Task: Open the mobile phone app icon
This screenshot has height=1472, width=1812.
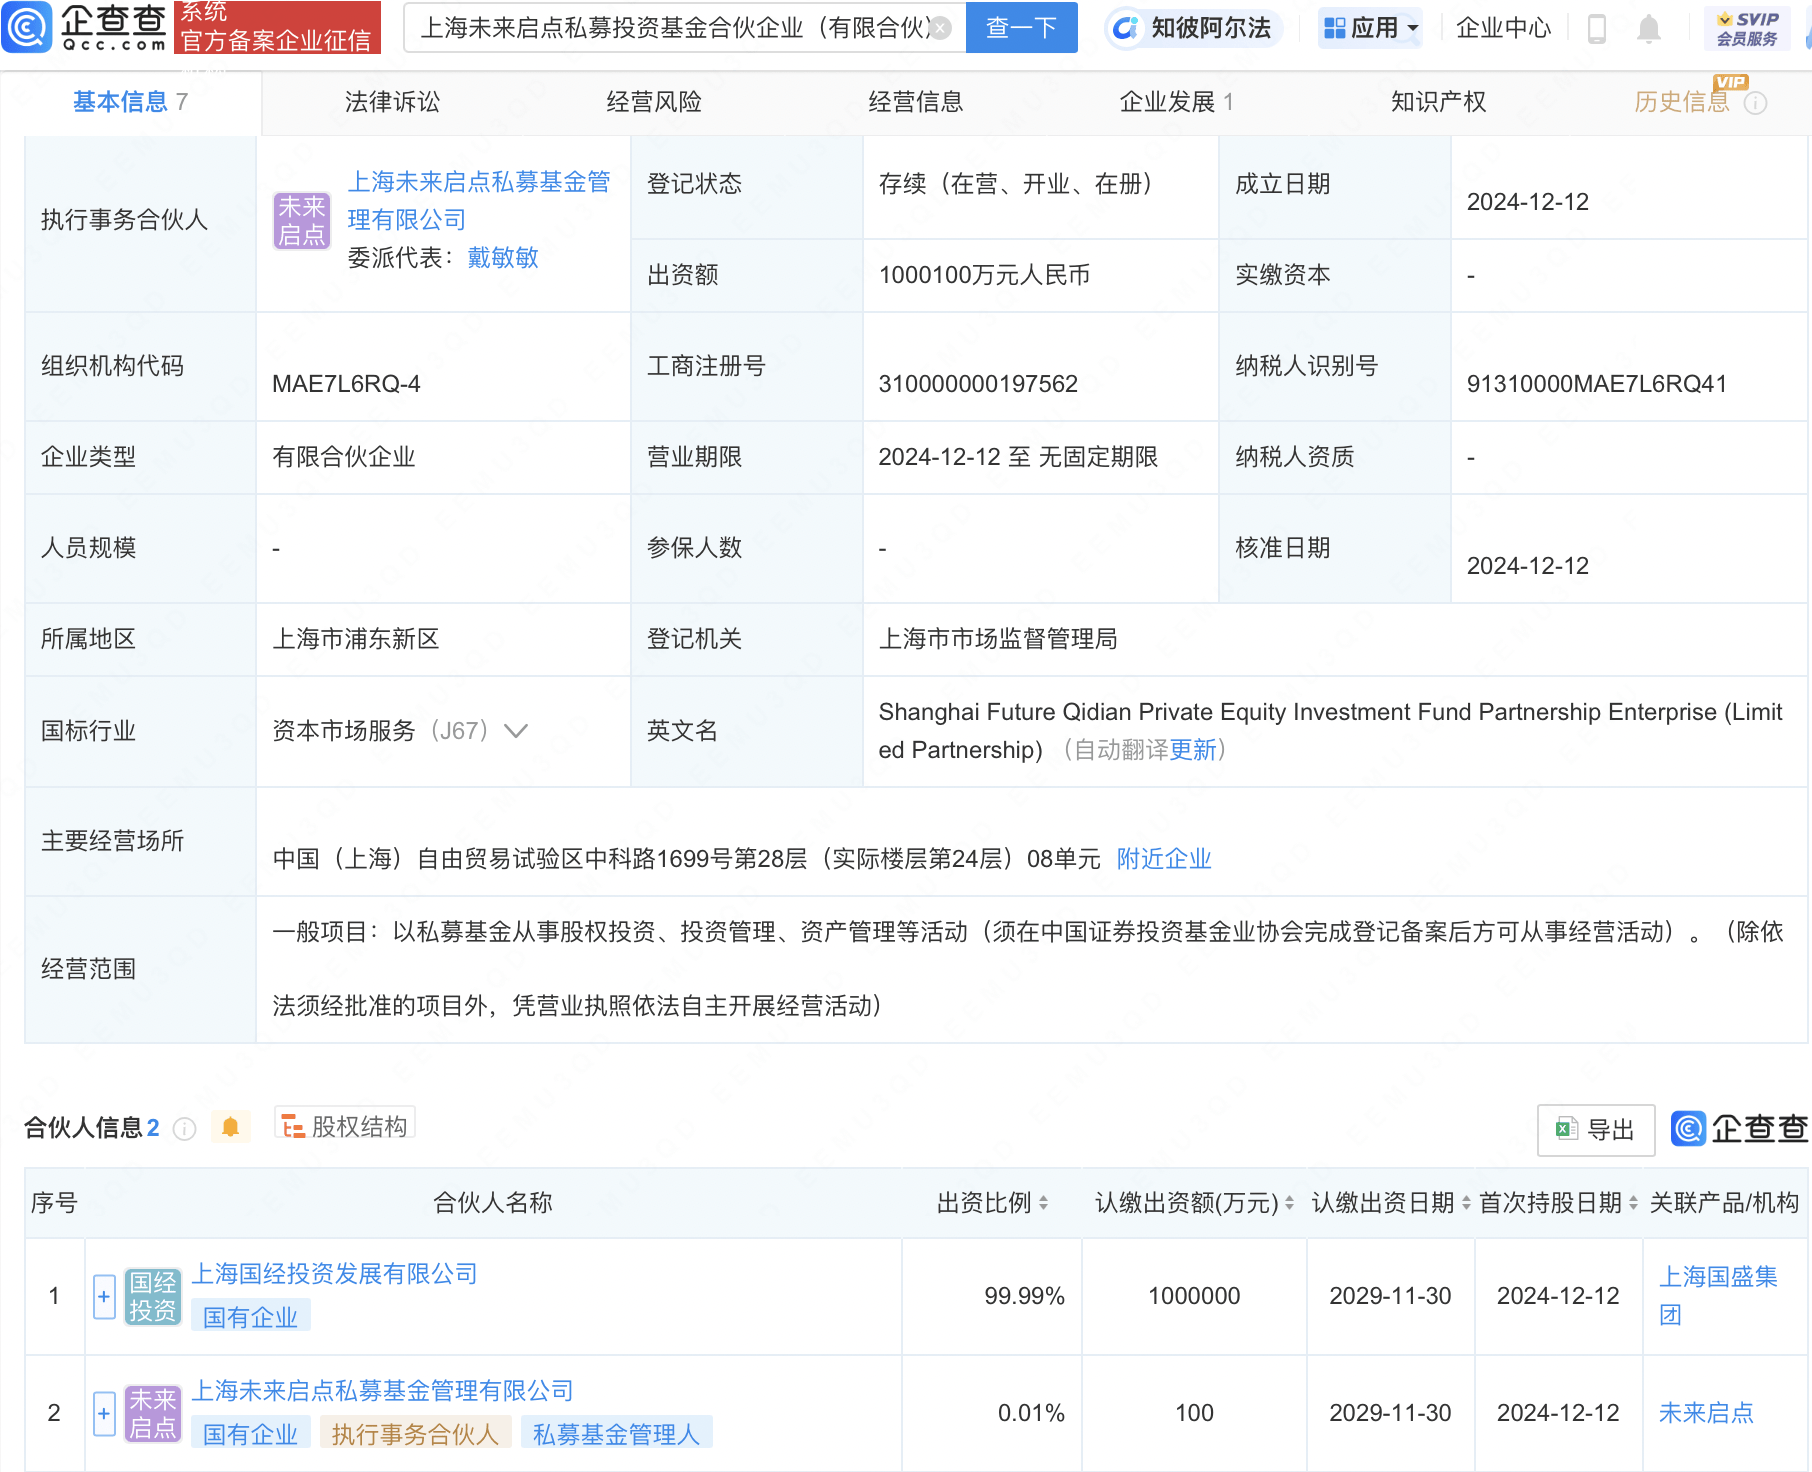Action: pyautogui.click(x=1597, y=29)
